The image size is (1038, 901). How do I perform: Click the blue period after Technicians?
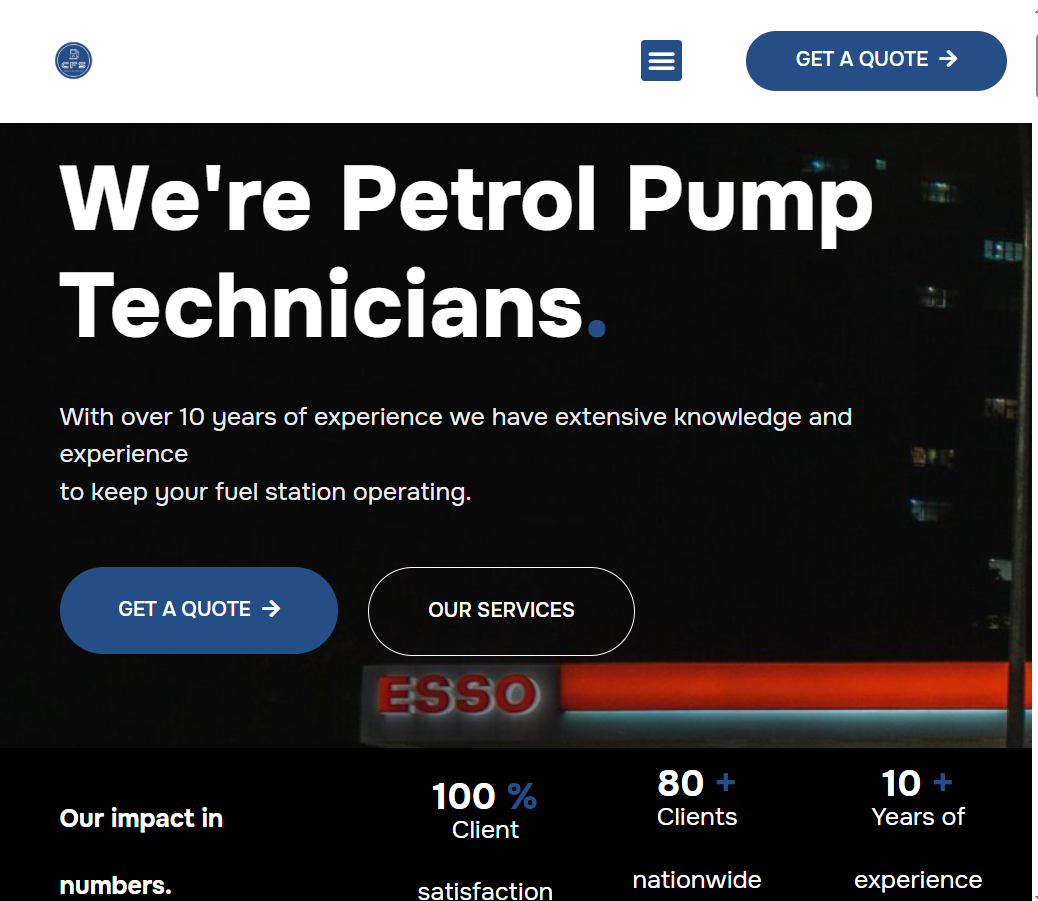[597, 327]
